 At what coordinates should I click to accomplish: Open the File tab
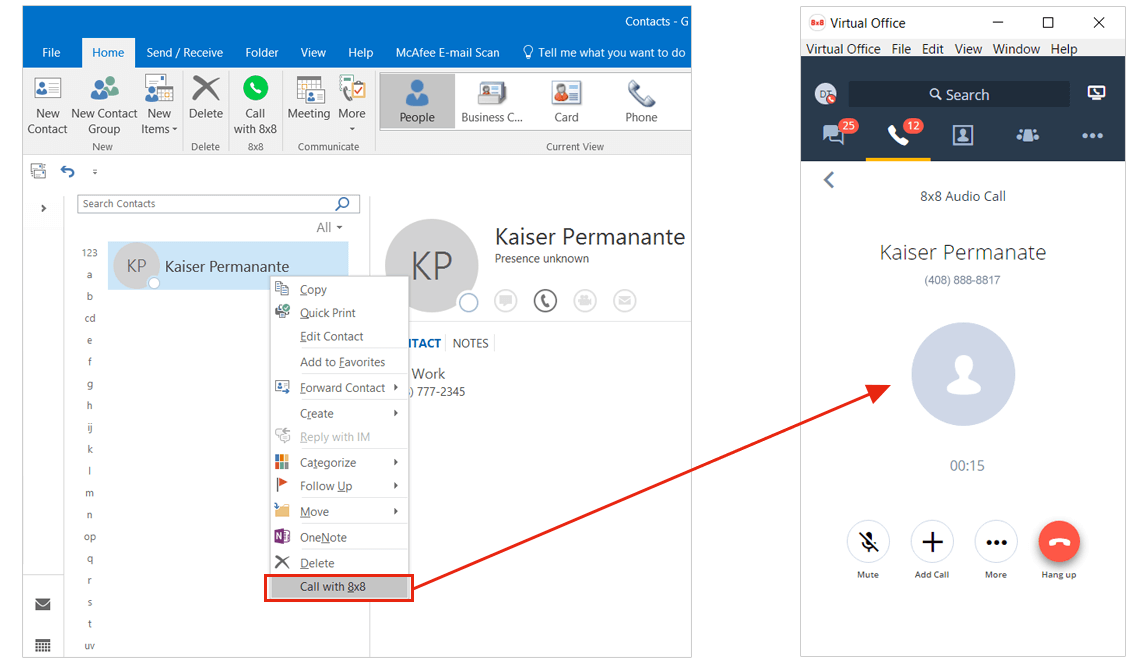point(51,53)
